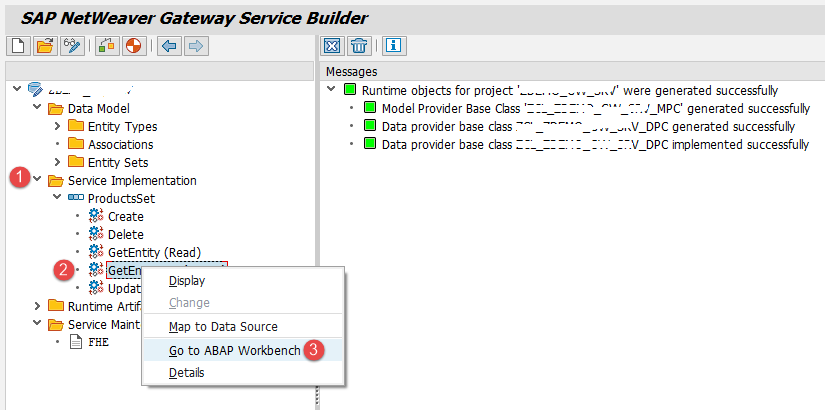The width and height of the screenshot is (825, 410).
Task: Select the Associations tree item label
Action: [x=120, y=144]
